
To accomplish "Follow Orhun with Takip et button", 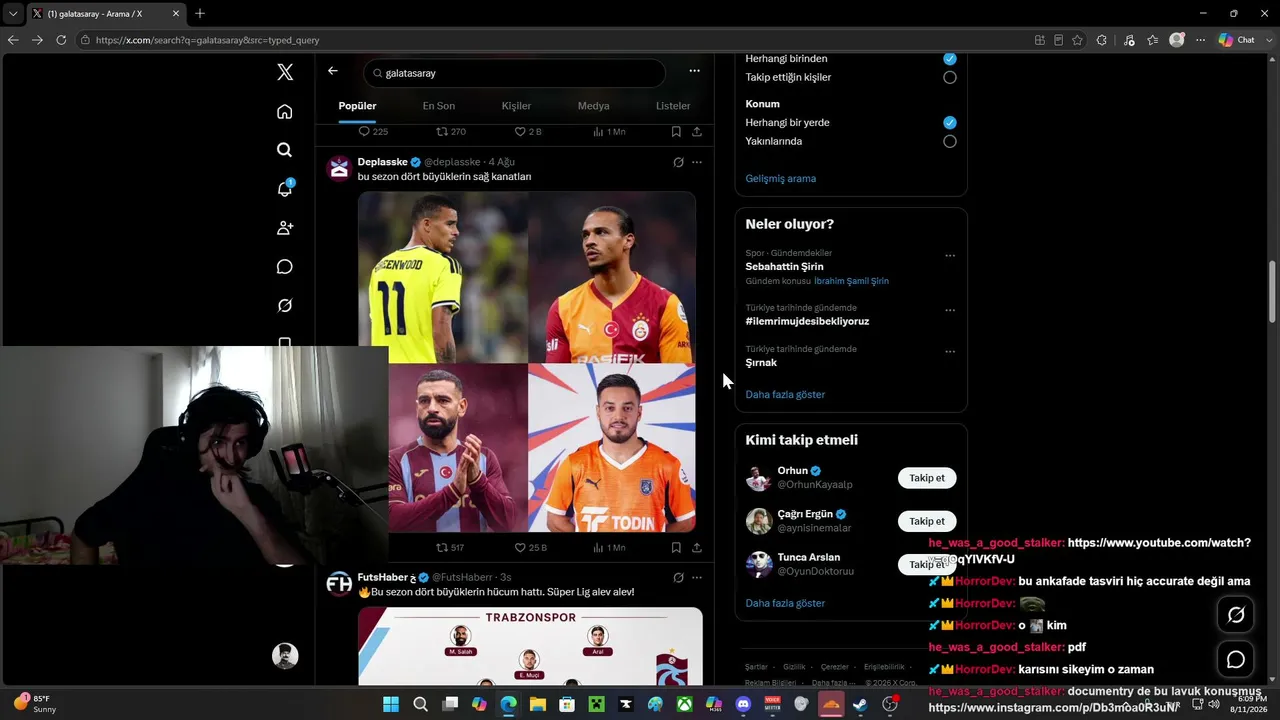I will [x=927, y=478].
